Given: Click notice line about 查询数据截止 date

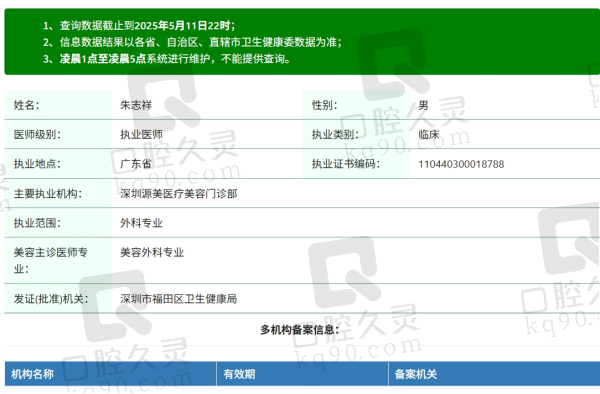Looking at the screenshot, I should pos(139,26).
